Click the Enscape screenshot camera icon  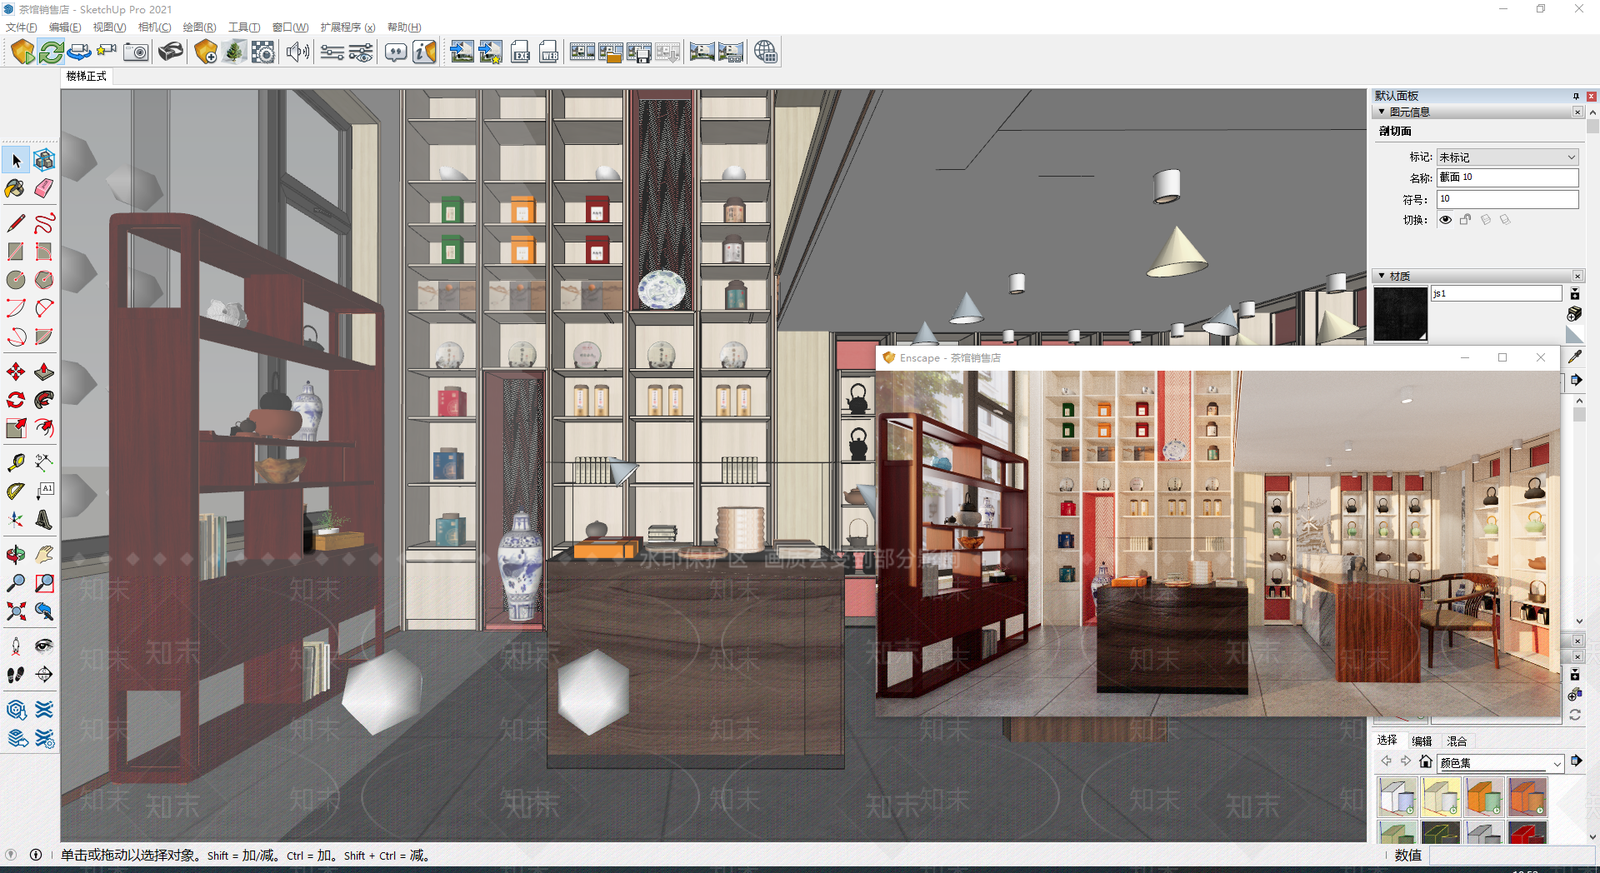[136, 52]
